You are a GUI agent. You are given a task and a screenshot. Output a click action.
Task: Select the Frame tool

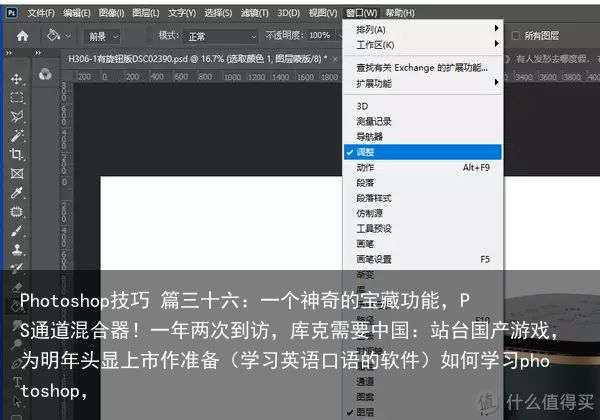[x=16, y=173]
